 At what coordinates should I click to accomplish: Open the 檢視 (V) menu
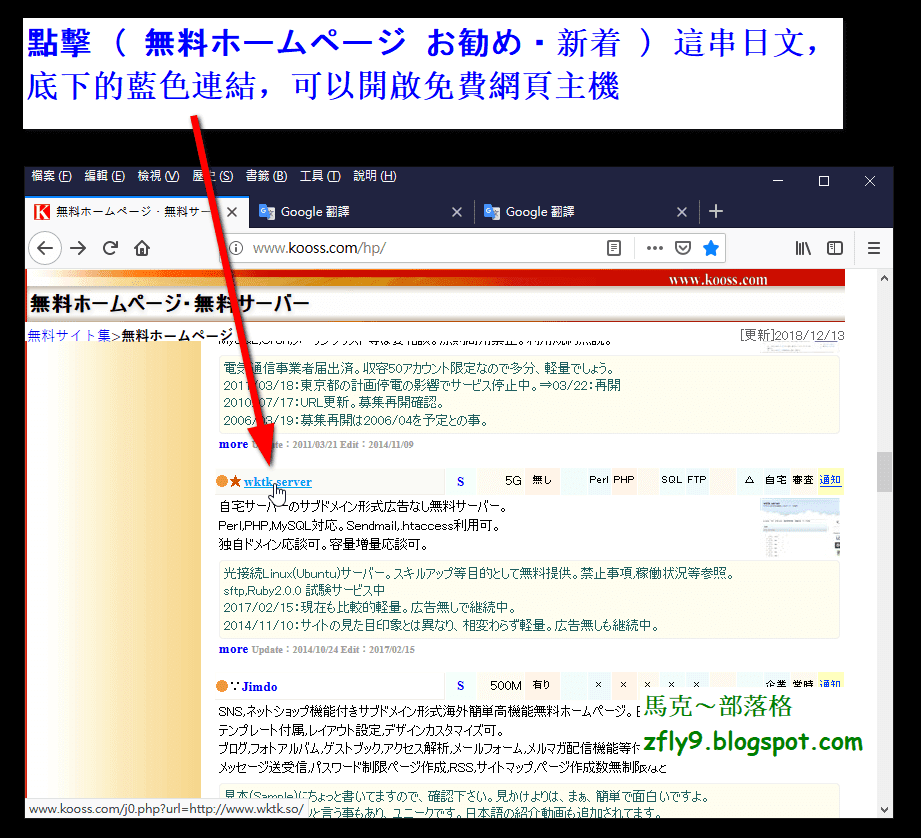tap(158, 176)
